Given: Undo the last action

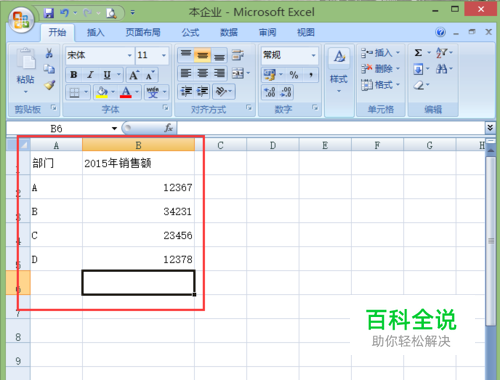Looking at the screenshot, I should click(x=64, y=13).
